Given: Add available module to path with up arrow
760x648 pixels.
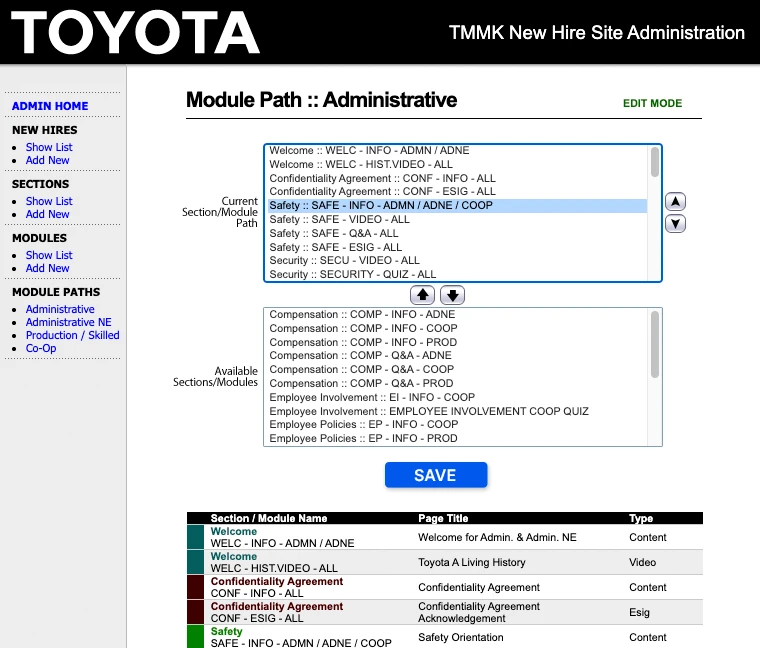Looking at the screenshot, I should (422, 295).
